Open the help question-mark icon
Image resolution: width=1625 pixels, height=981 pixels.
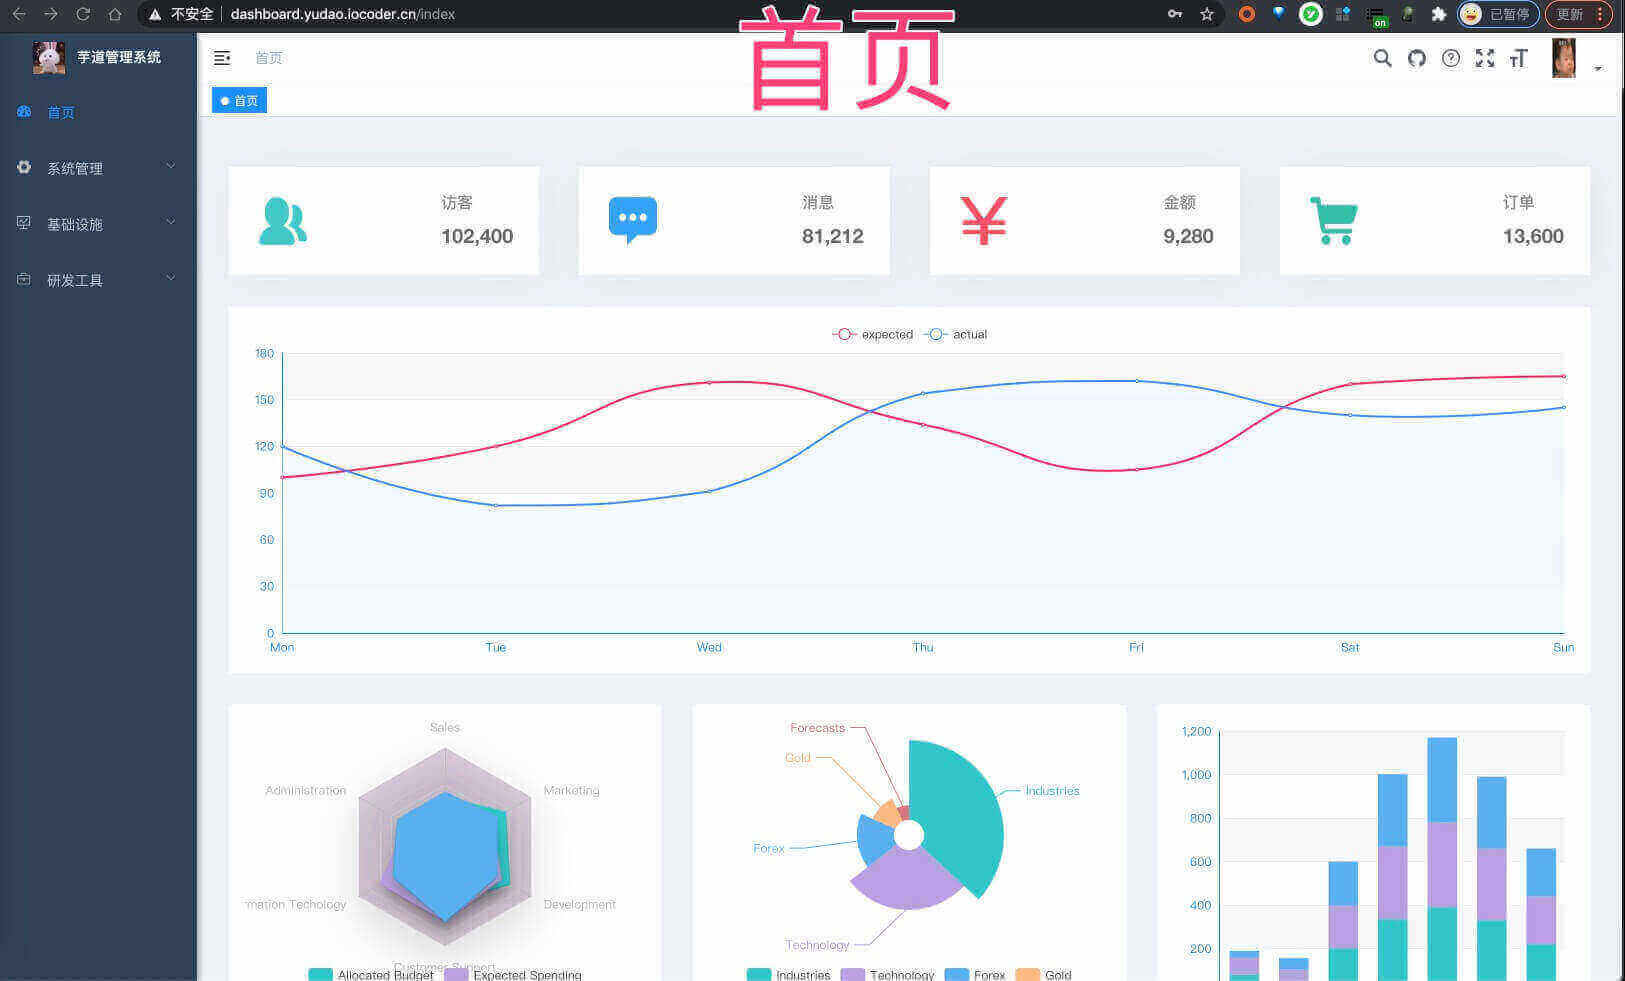1451,59
